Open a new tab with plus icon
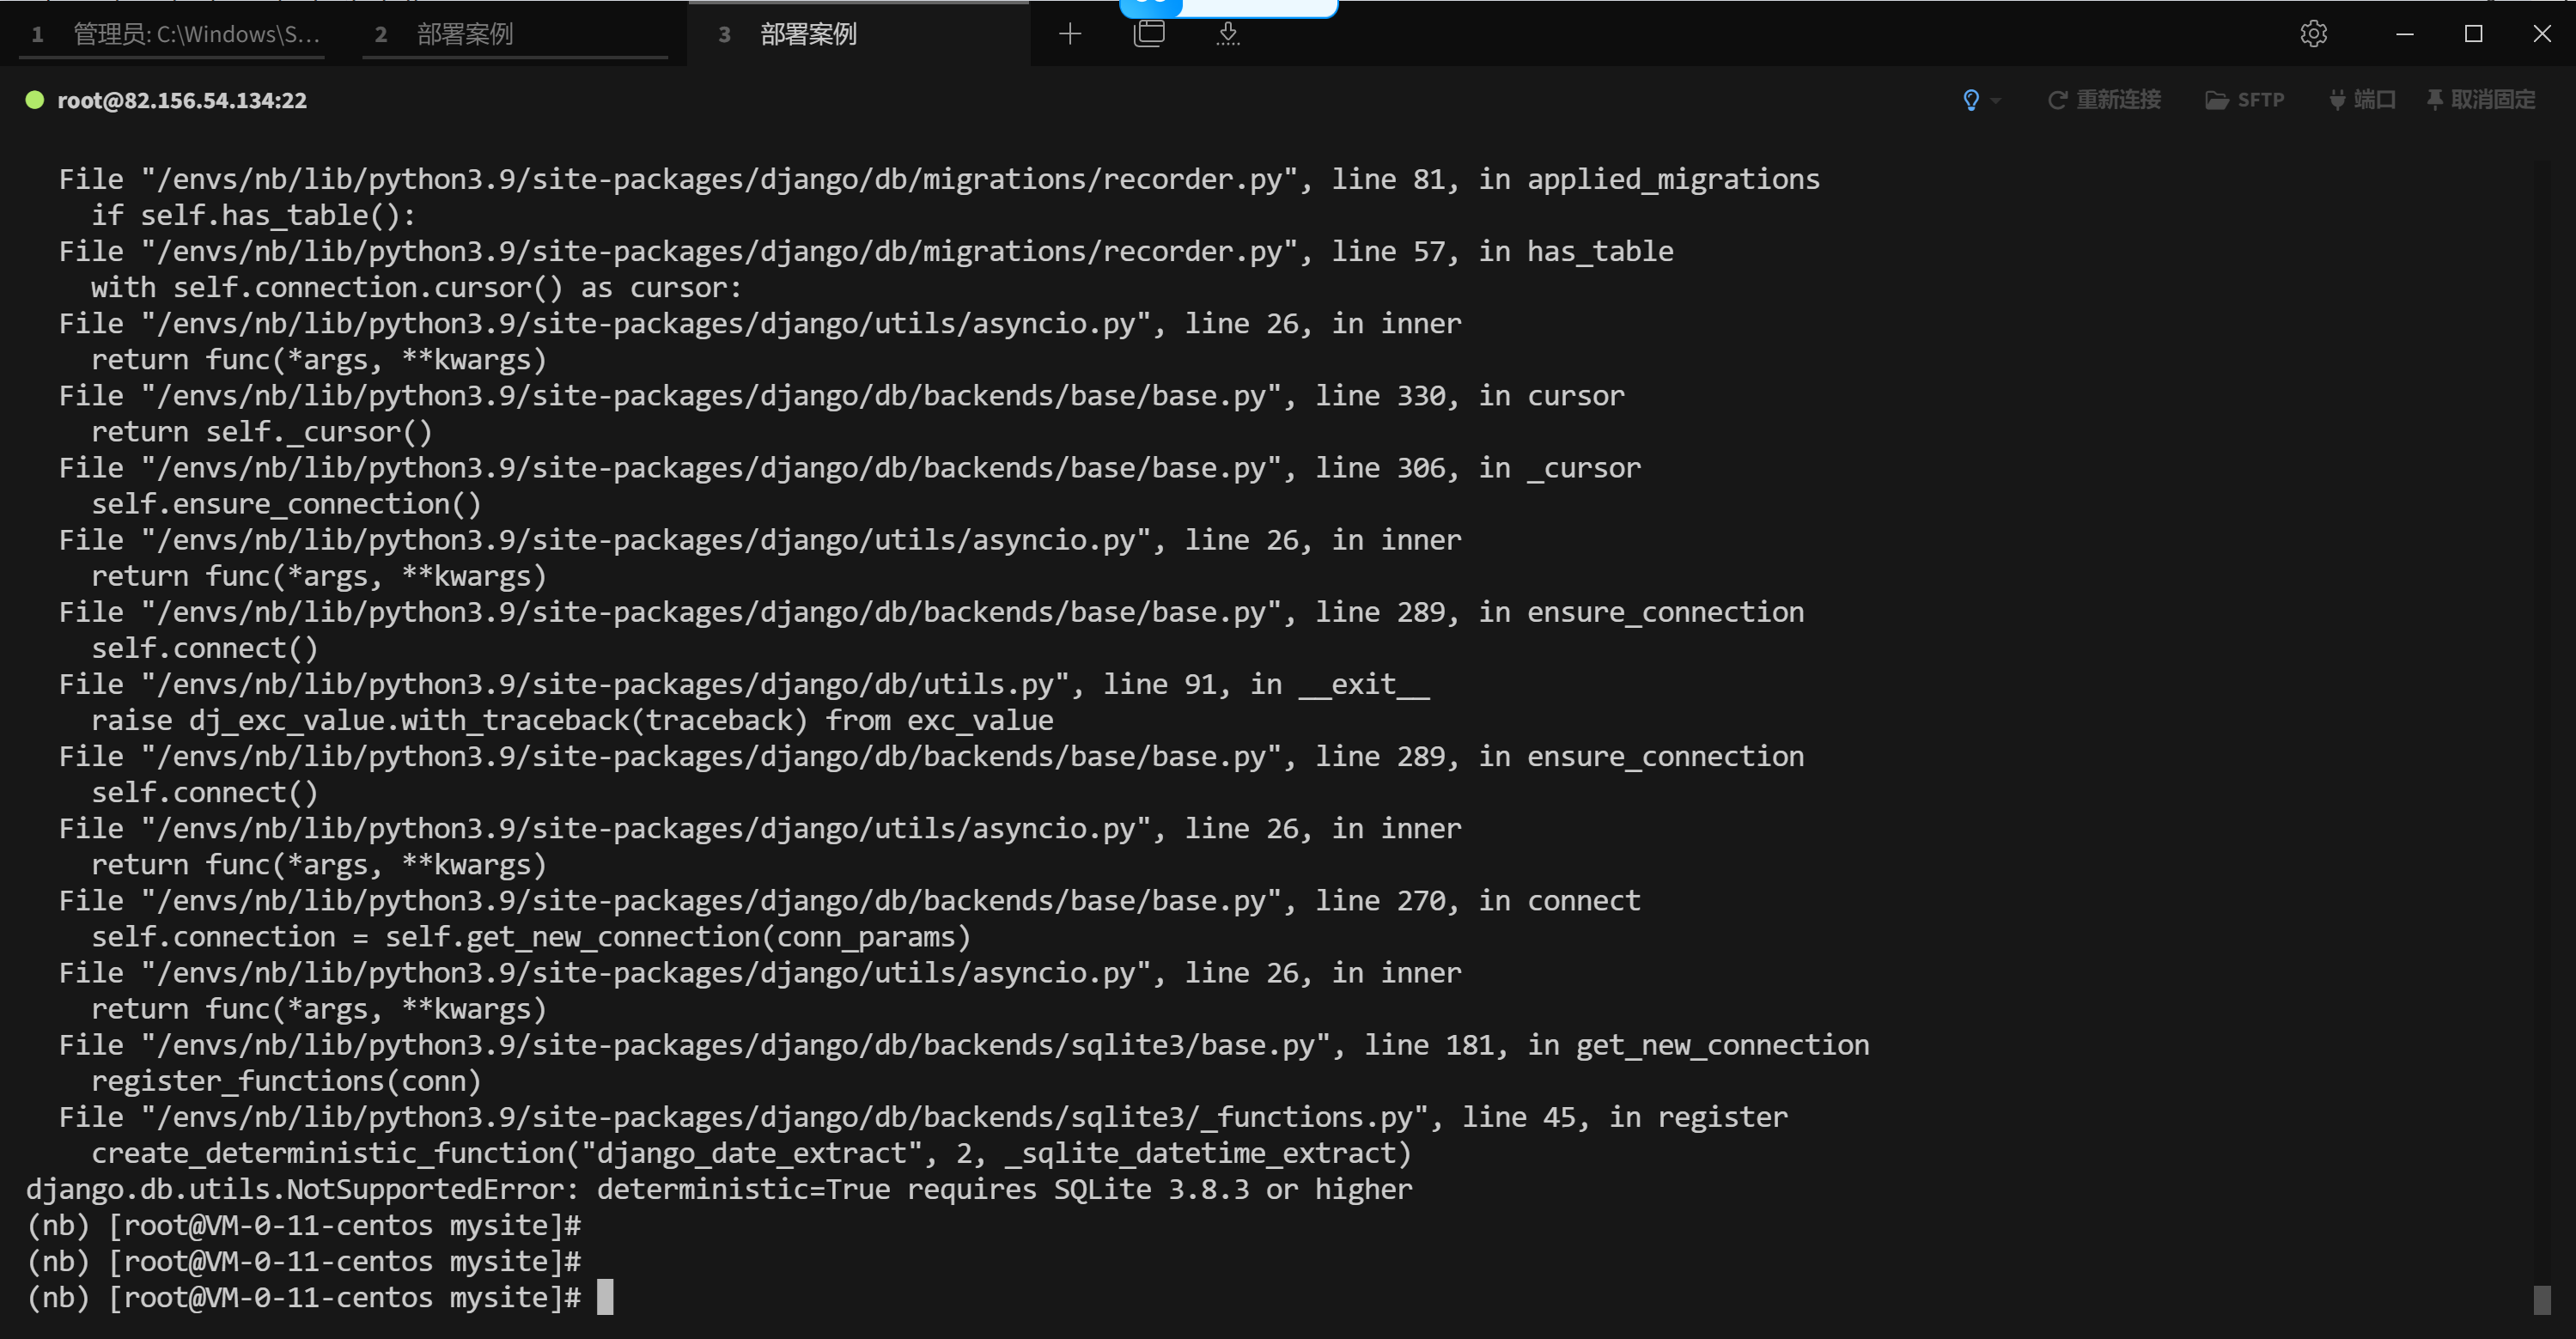2576x1339 pixels. tap(1070, 34)
